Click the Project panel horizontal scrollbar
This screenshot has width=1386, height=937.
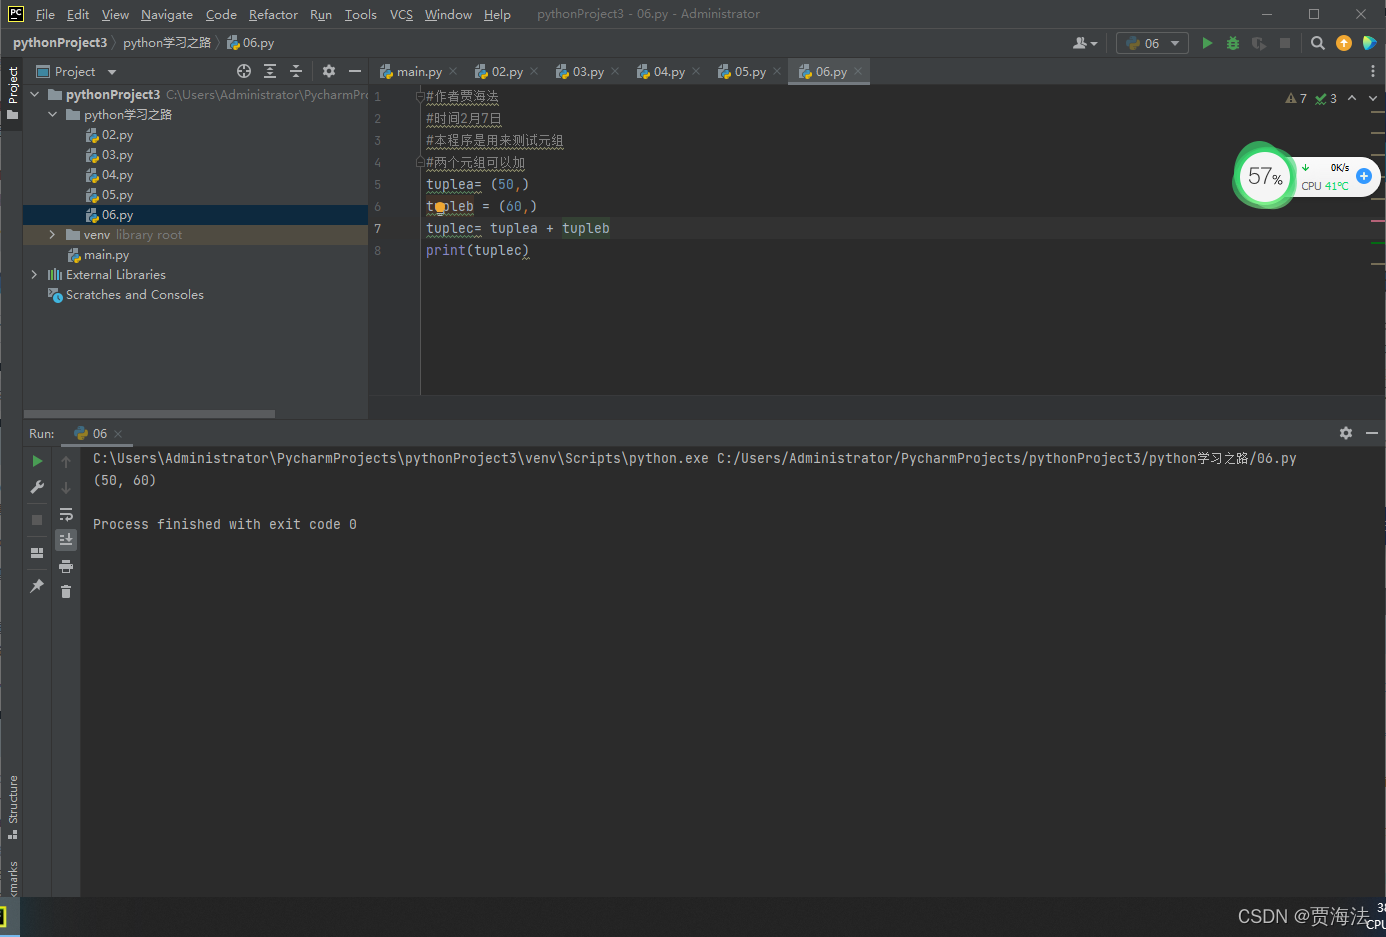tap(149, 413)
